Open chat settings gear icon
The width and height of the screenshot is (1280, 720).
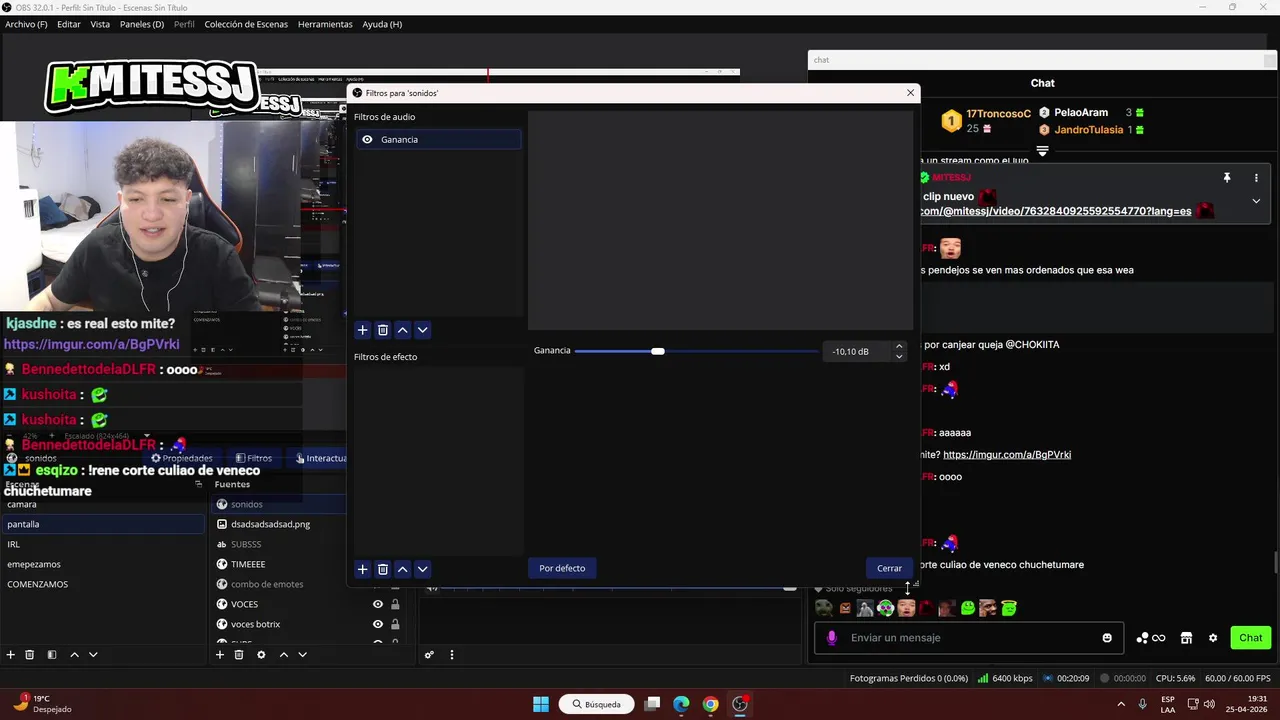tap(1213, 638)
